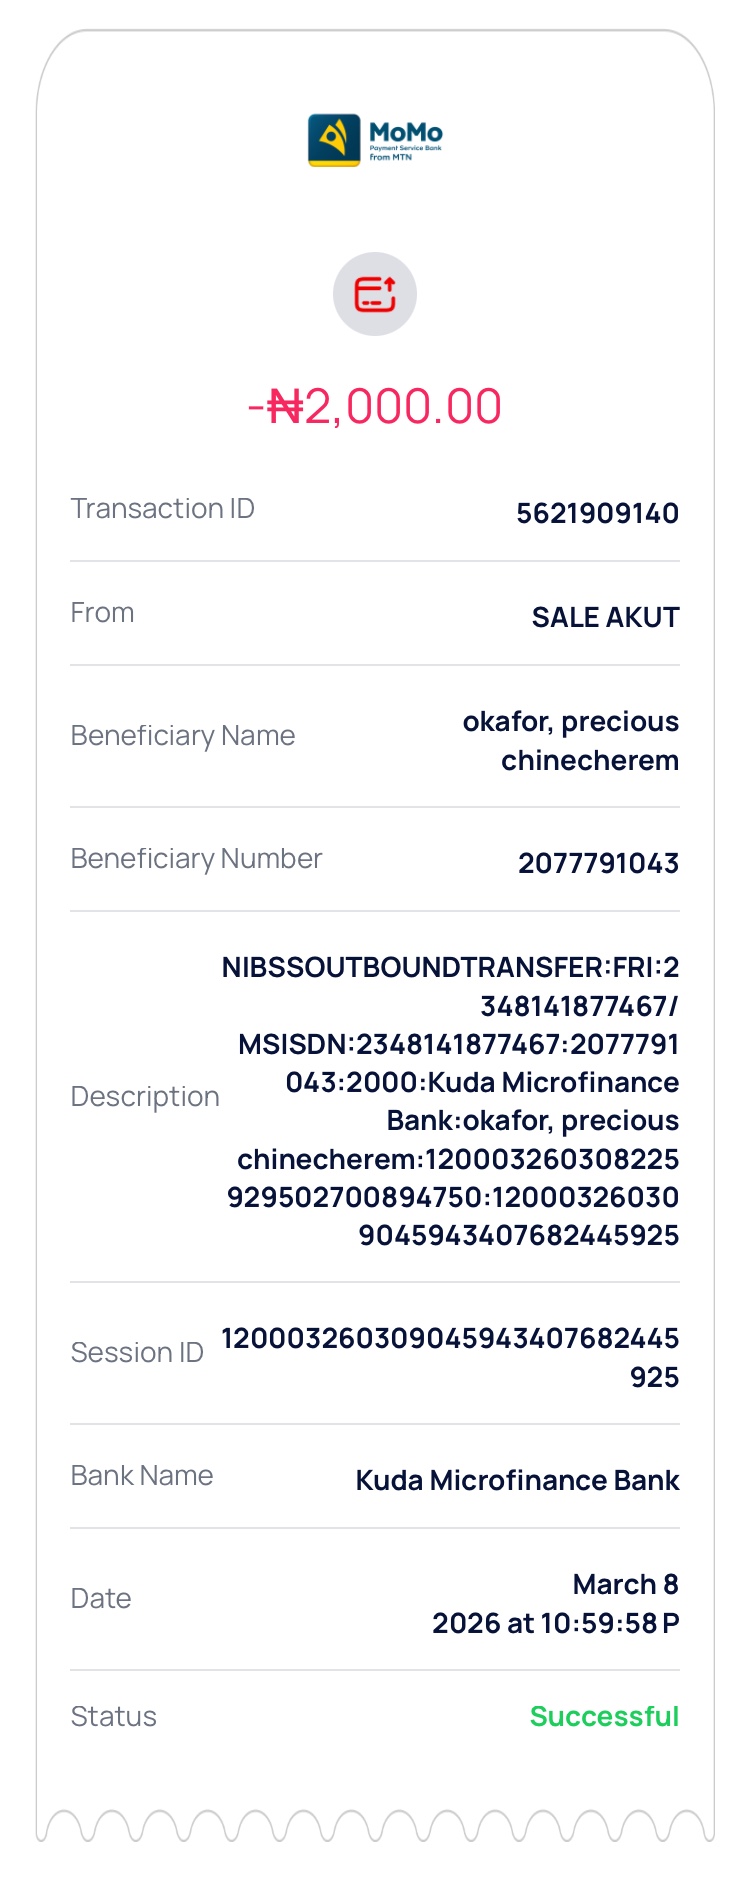
Task: Click the green Successful status
Action: click(x=604, y=1717)
